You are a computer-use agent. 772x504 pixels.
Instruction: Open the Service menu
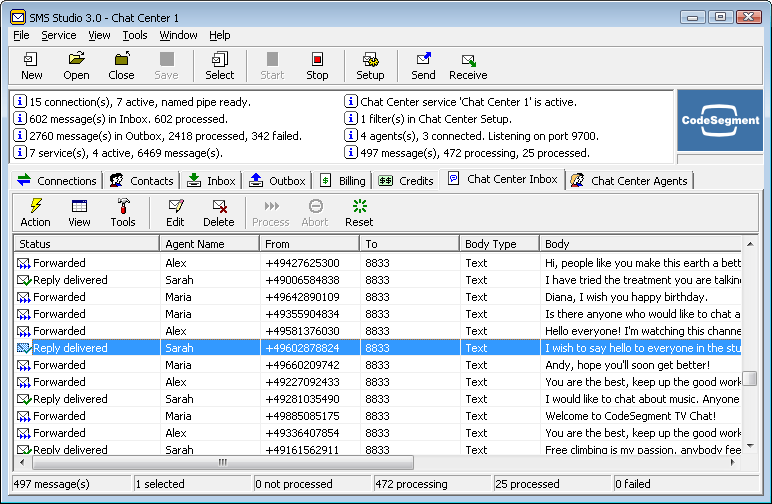click(x=58, y=35)
